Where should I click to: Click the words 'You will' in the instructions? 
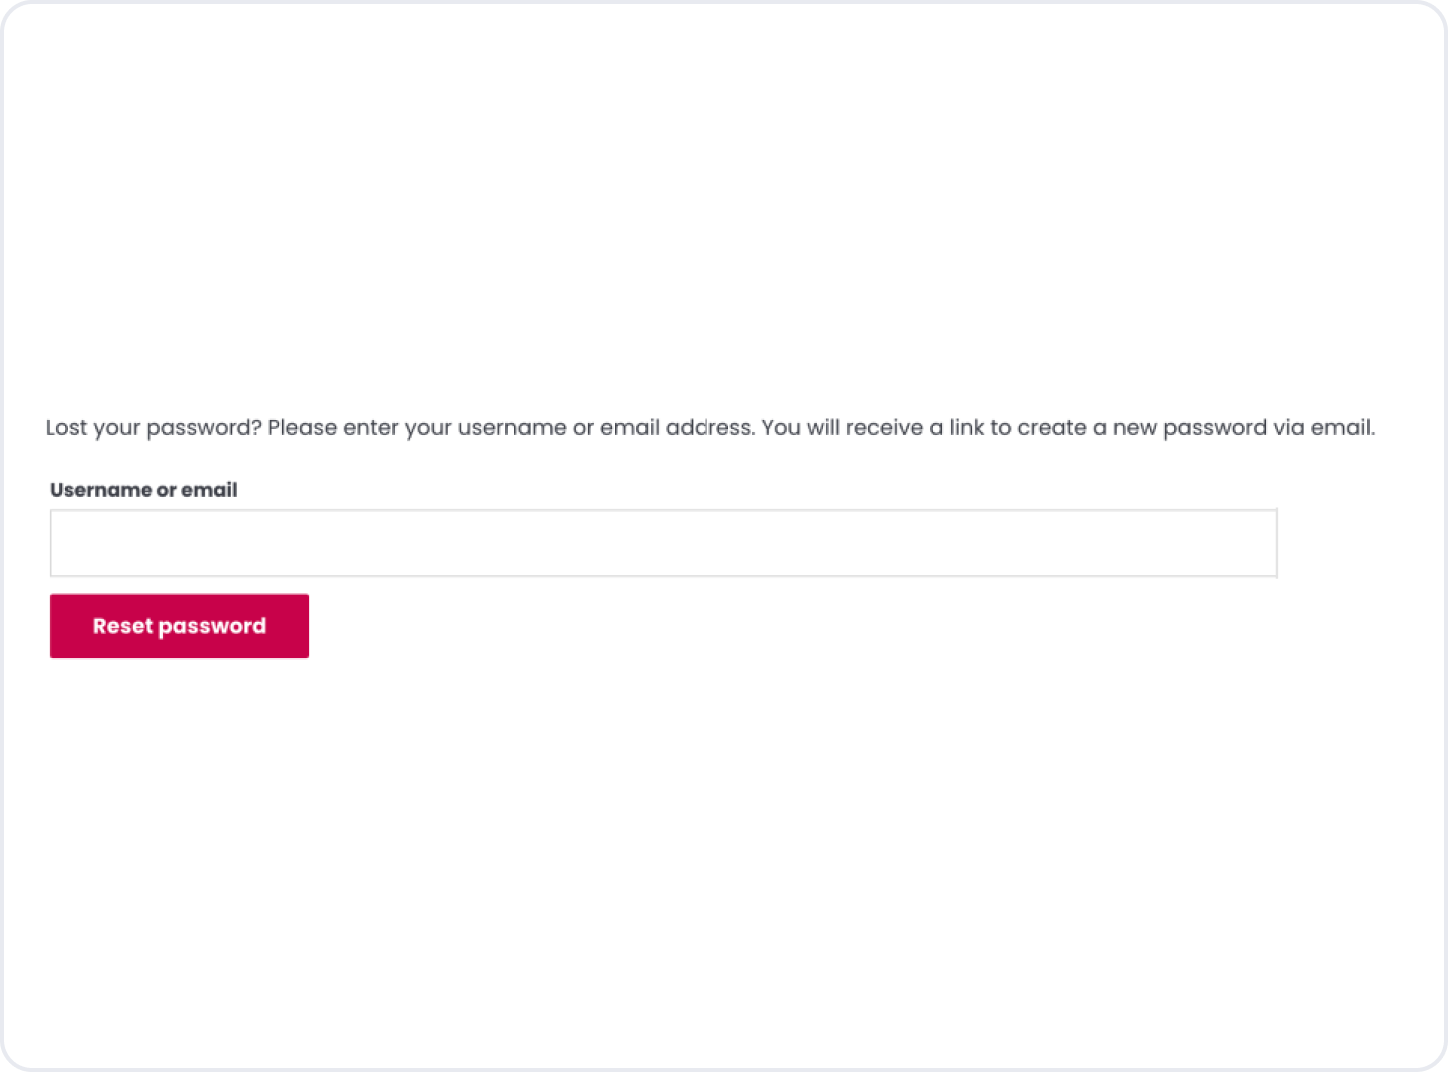coord(800,428)
